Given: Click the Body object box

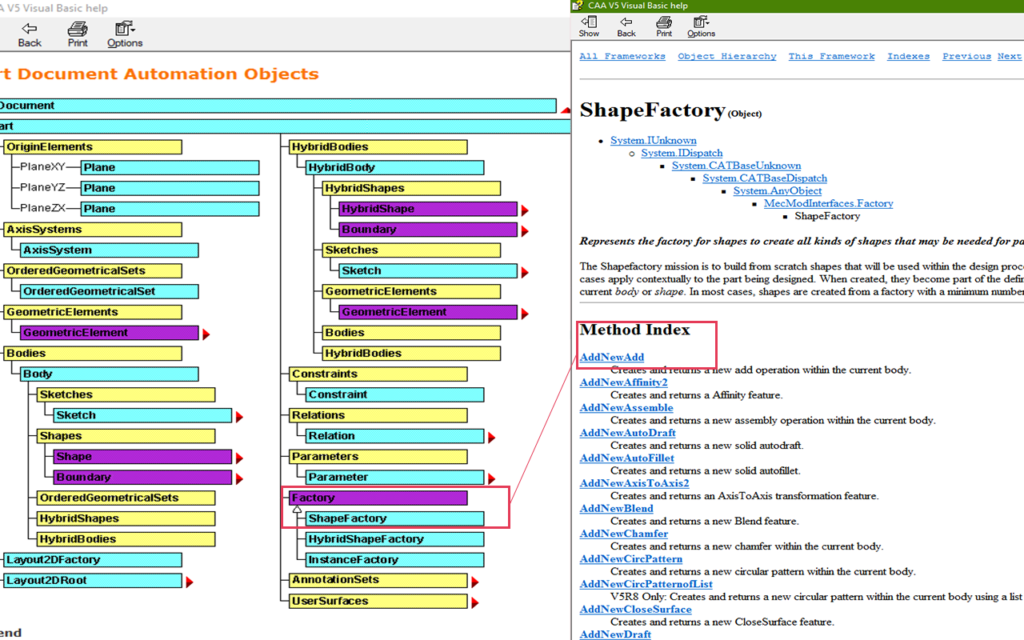Looking at the screenshot, I should tap(109, 374).
